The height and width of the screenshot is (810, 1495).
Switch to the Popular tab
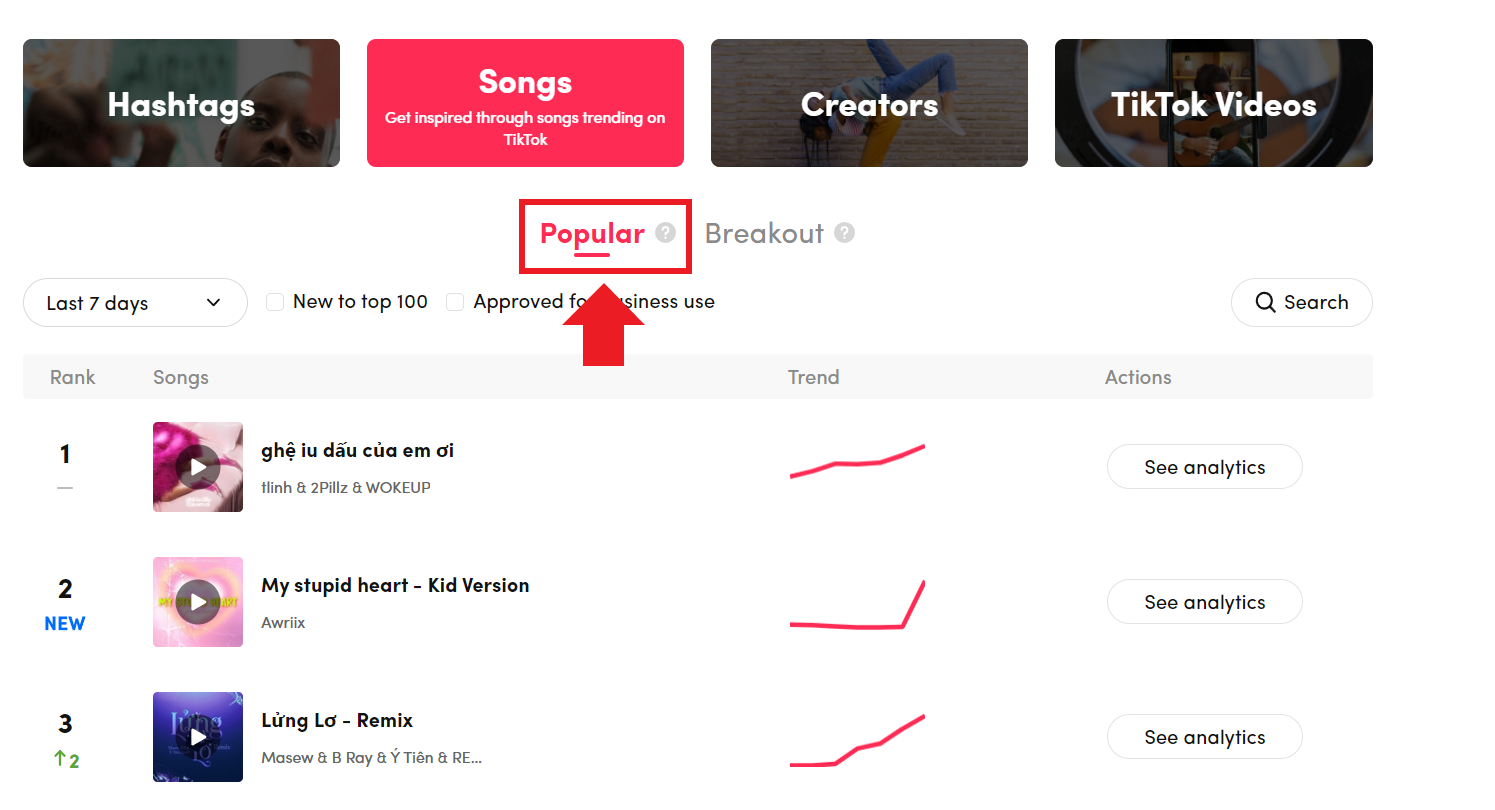pyautogui.click(x=592, y=234)
